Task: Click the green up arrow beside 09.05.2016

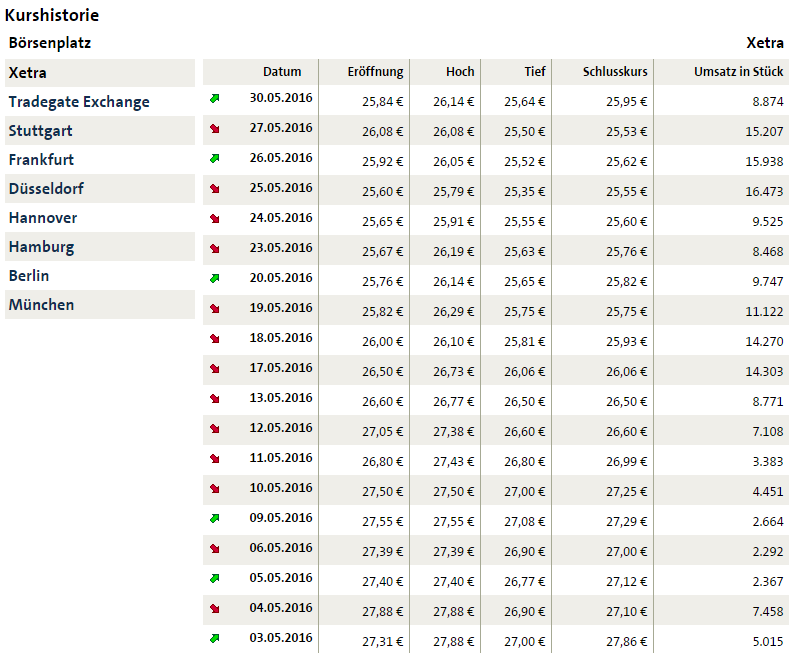Action: tap(214, 519)
